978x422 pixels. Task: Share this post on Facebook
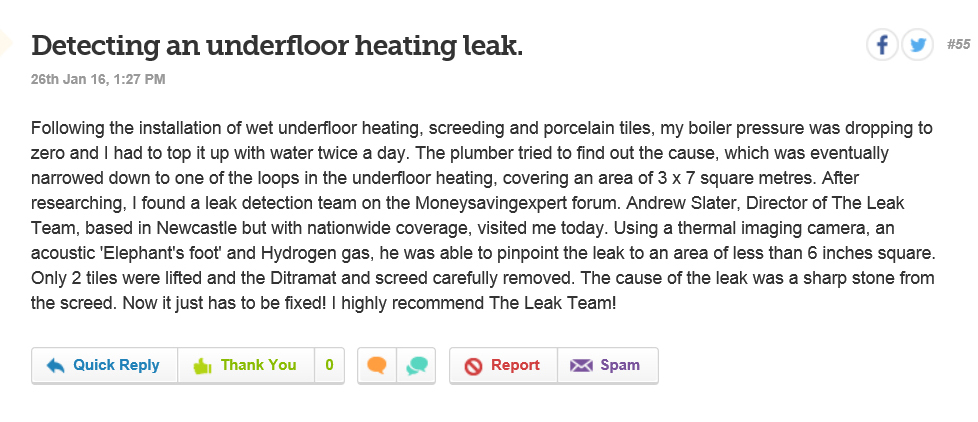pos(882,45)
